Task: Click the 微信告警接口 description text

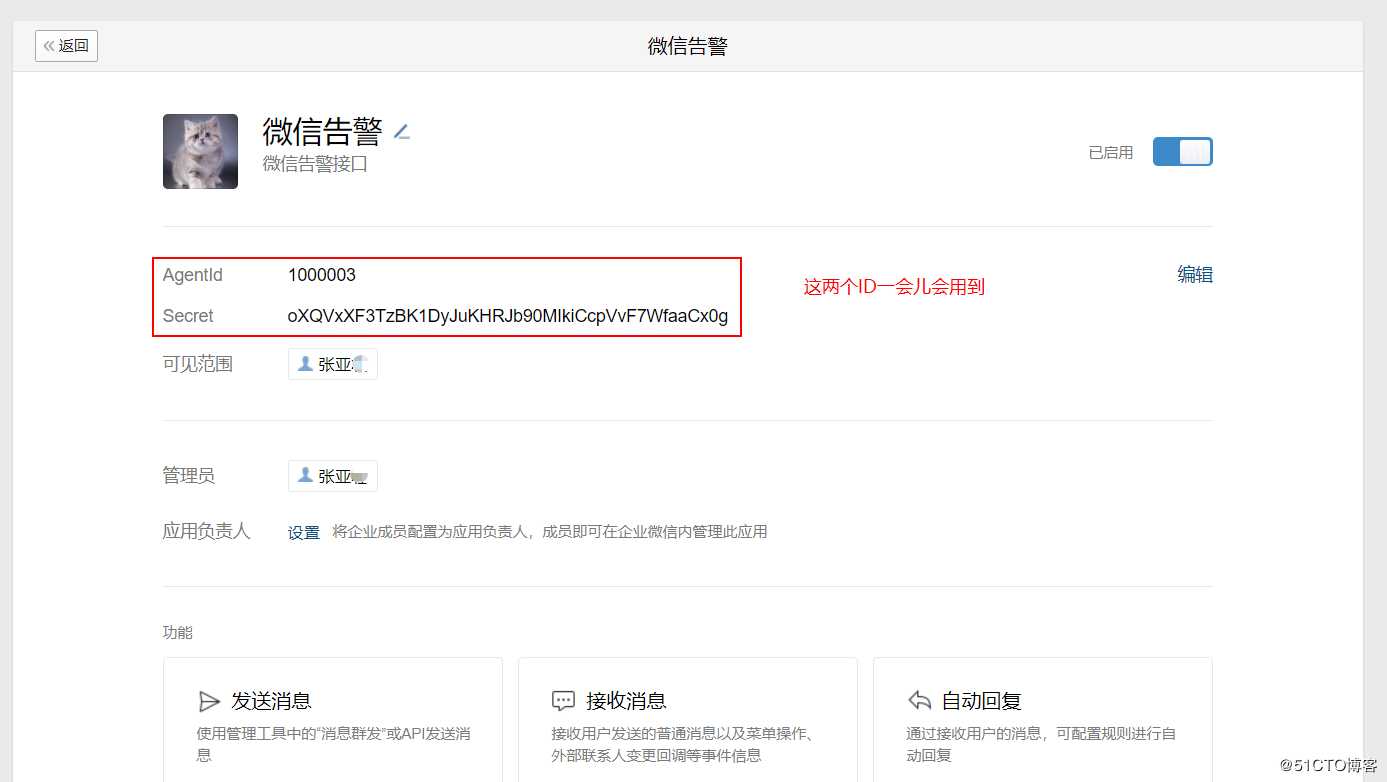Action: (315, 163)
